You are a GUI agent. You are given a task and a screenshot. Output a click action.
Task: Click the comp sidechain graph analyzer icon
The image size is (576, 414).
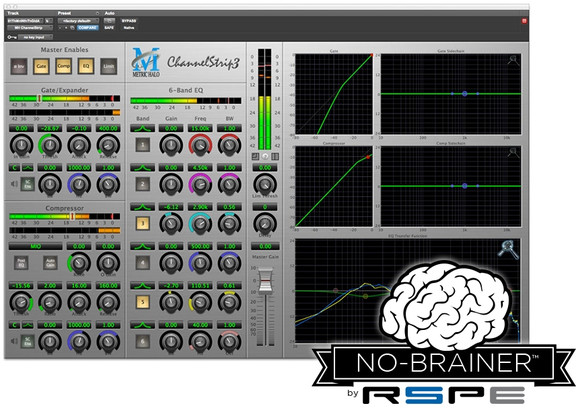tap(513, 152)
